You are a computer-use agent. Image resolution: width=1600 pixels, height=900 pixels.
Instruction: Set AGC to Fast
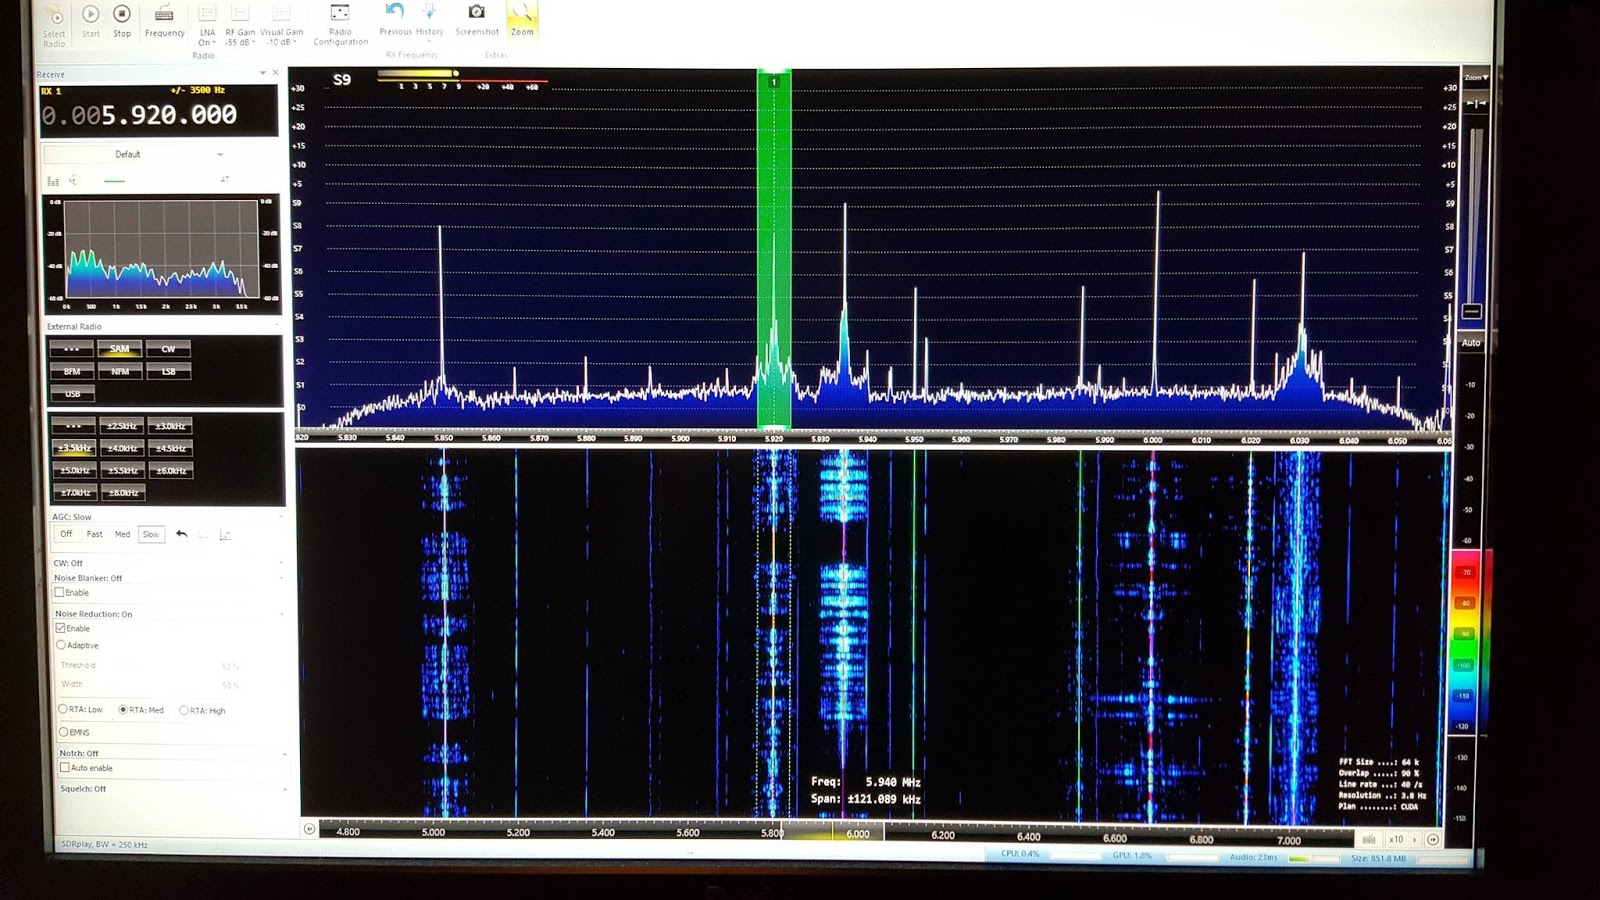(x=94, y=534)
